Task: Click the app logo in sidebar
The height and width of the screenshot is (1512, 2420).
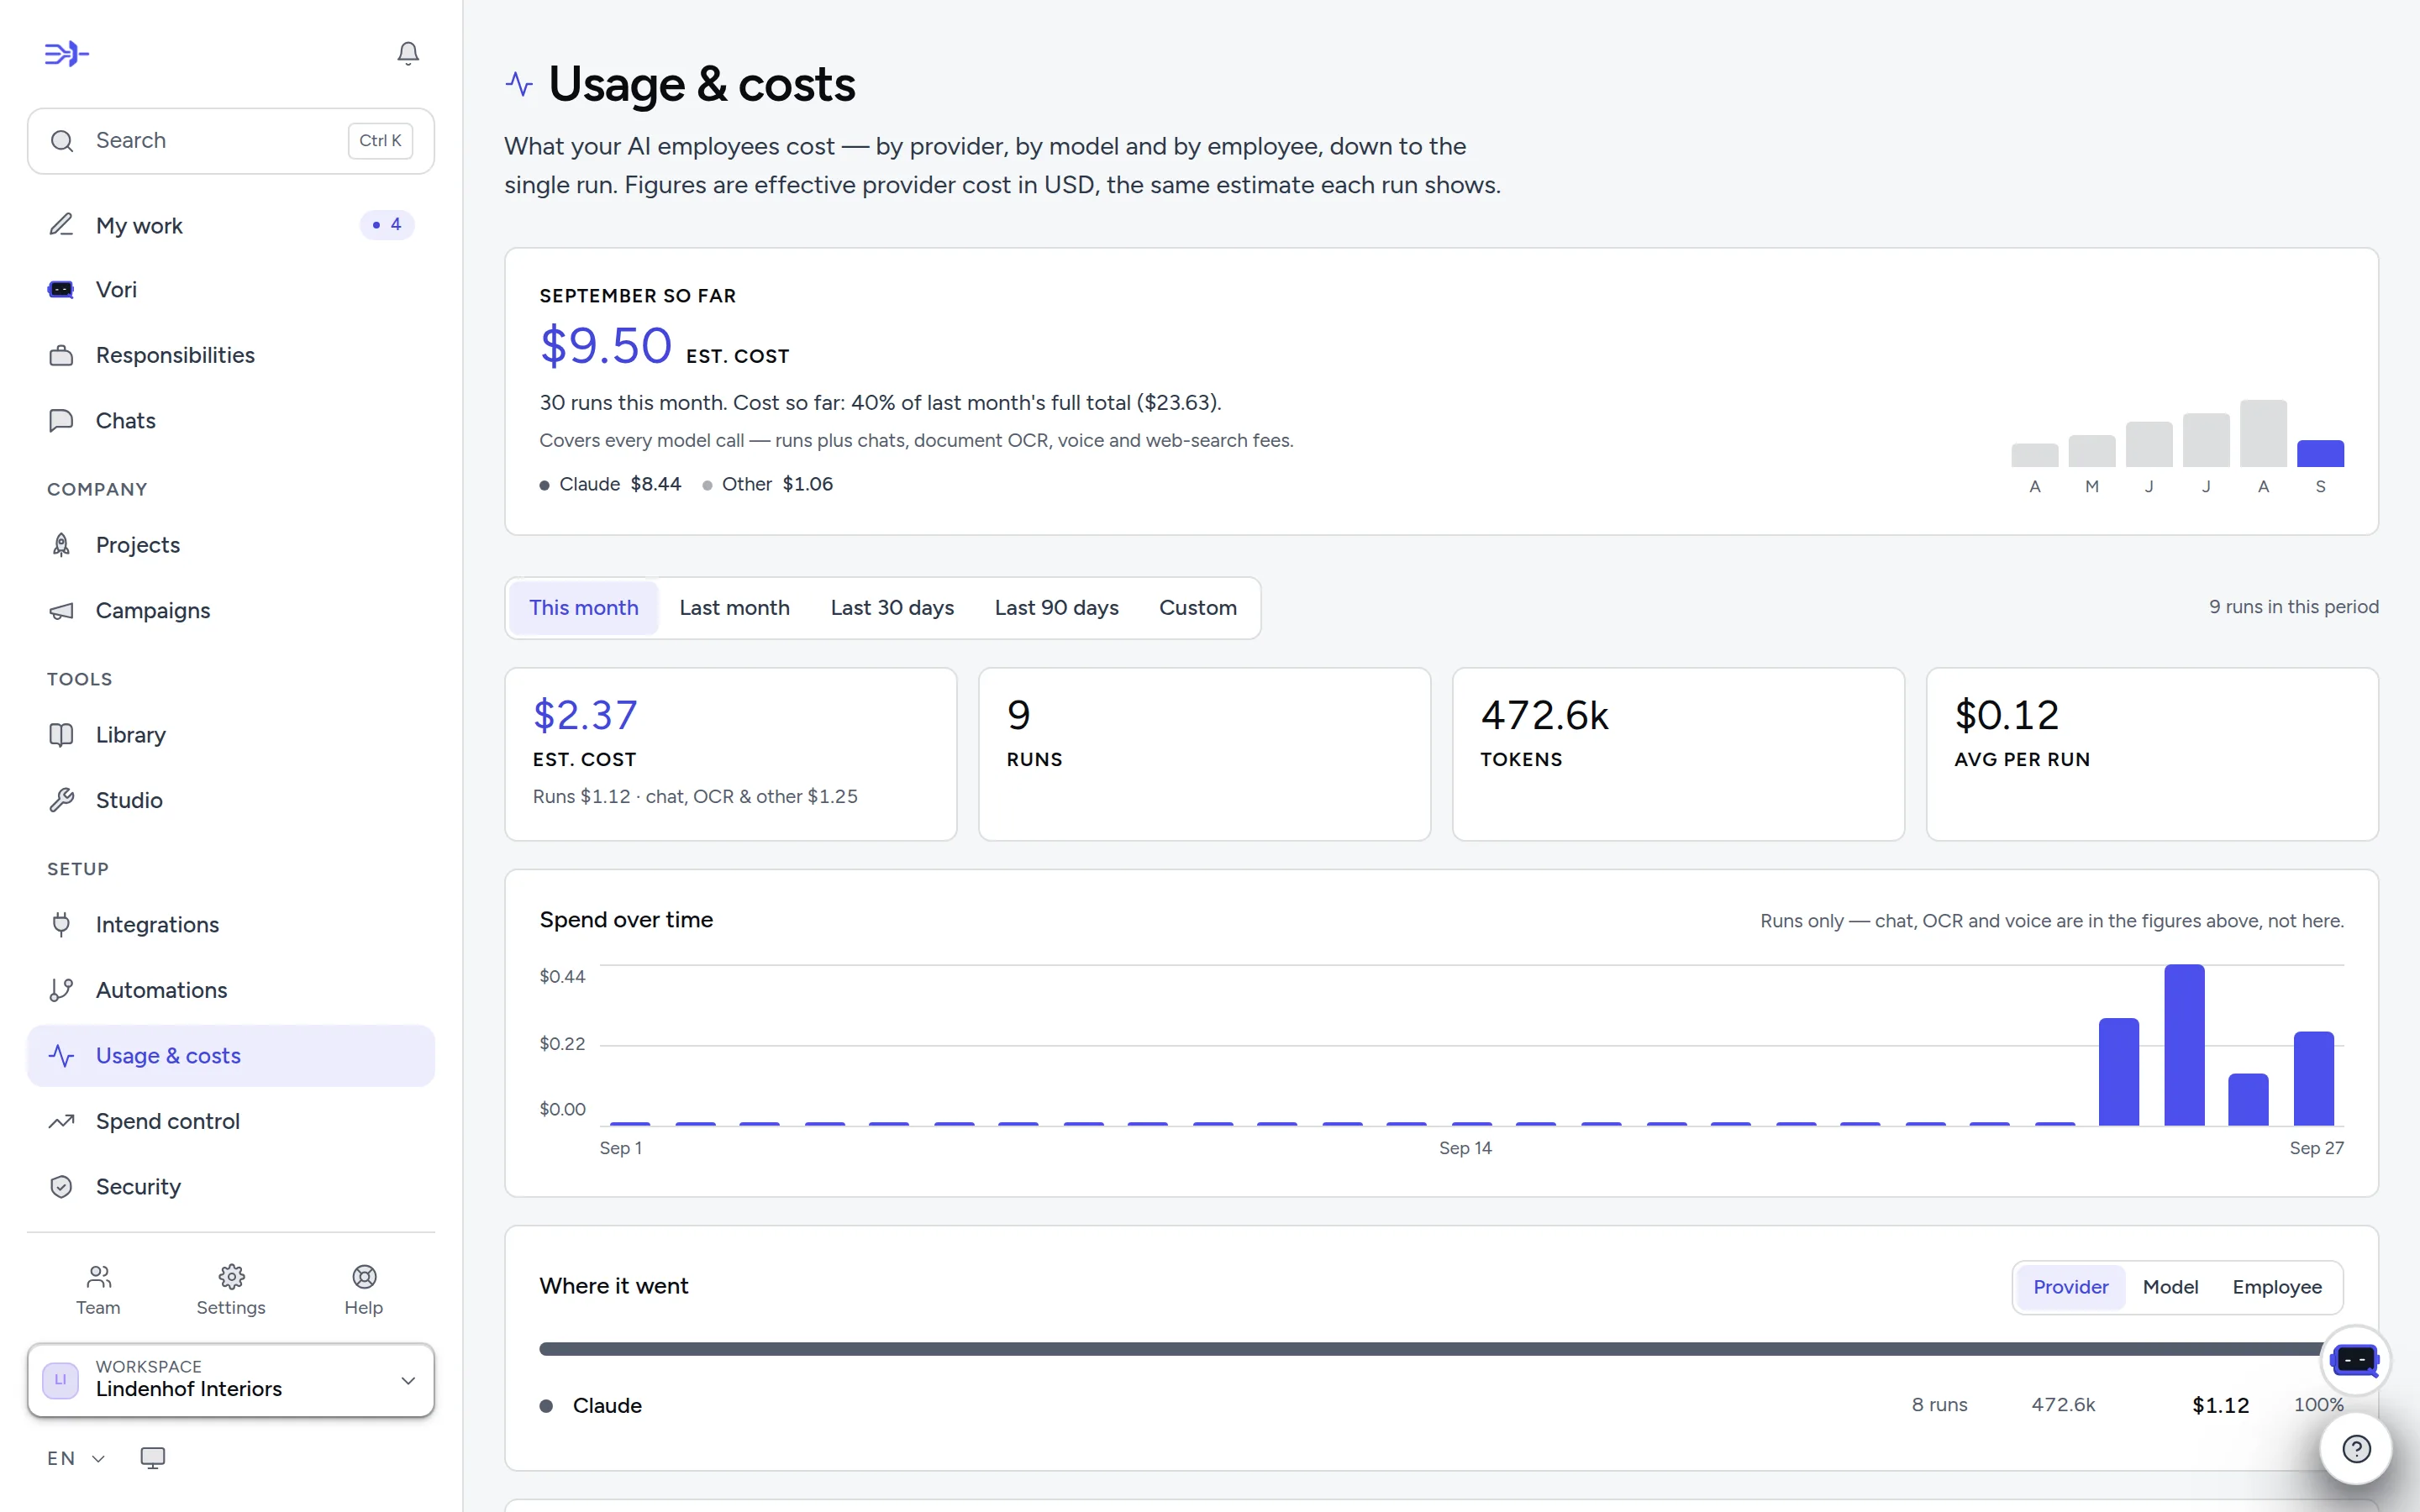Action: pos(67,54)
